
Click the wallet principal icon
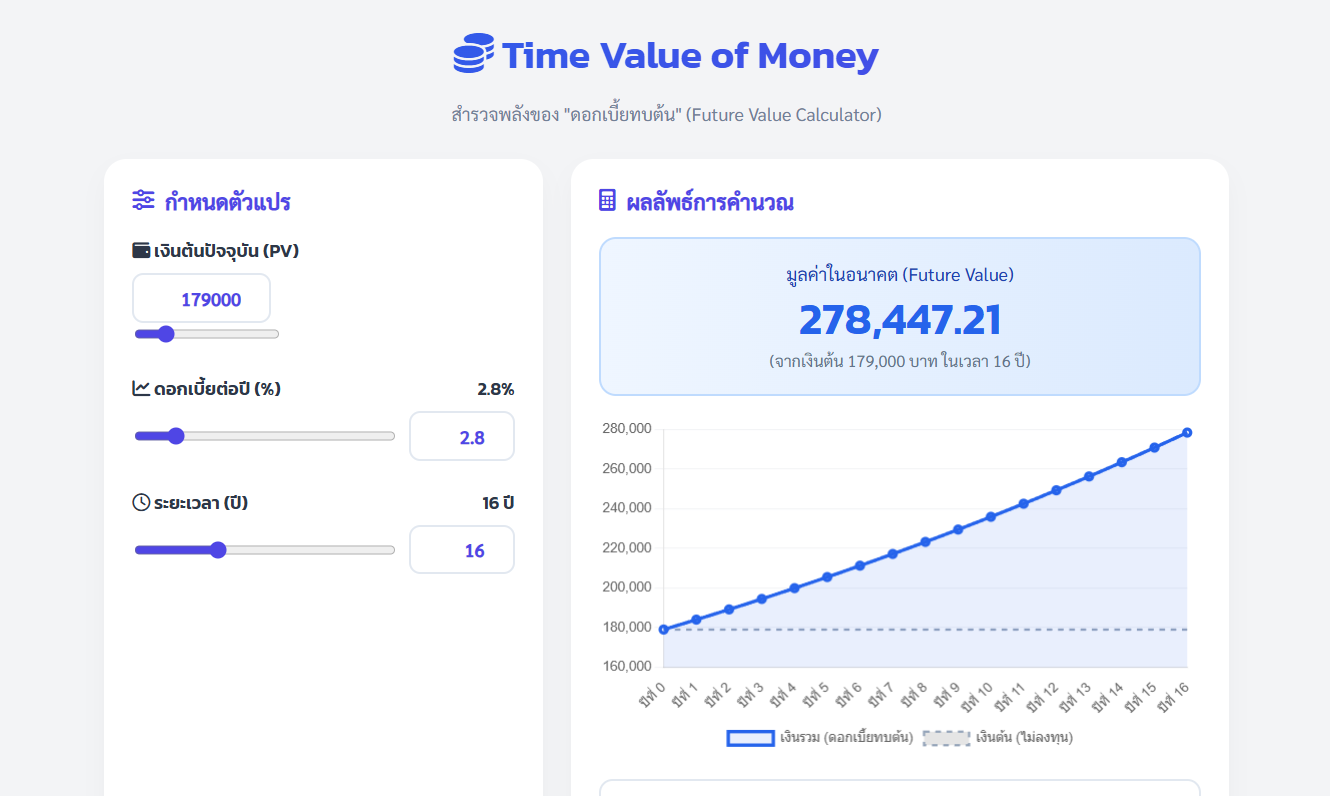click(x=141, y=250)
